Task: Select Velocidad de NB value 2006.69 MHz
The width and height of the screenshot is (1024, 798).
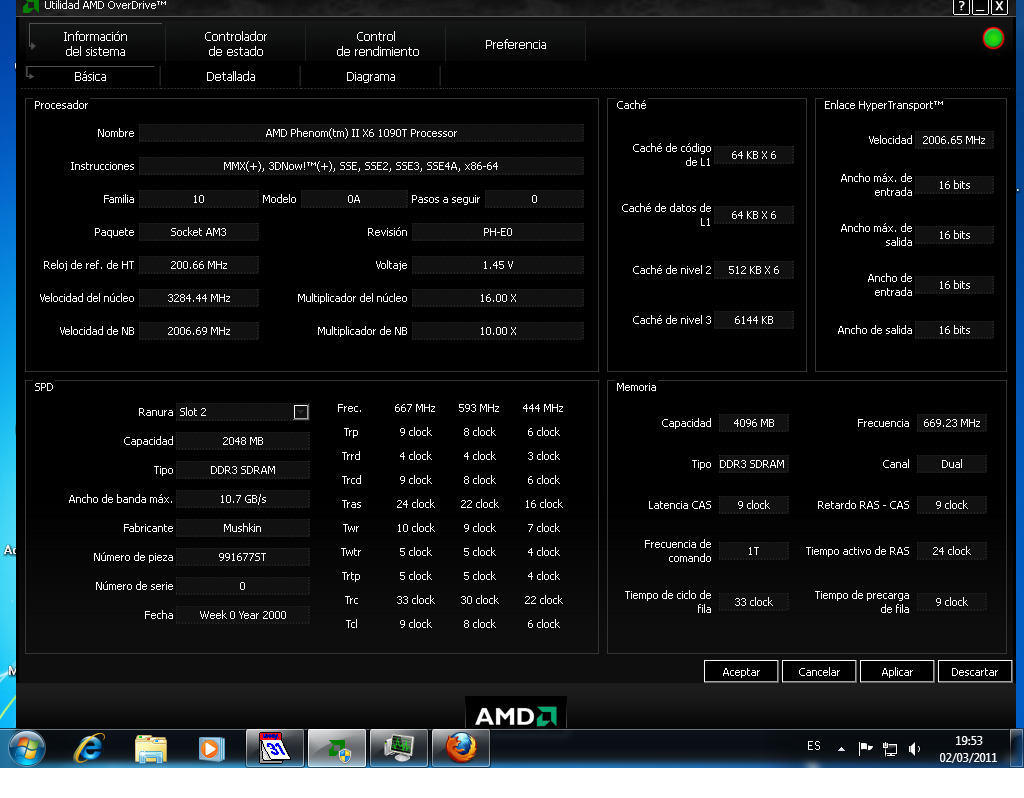Action: pyautogui.click(x=199, y=331)
